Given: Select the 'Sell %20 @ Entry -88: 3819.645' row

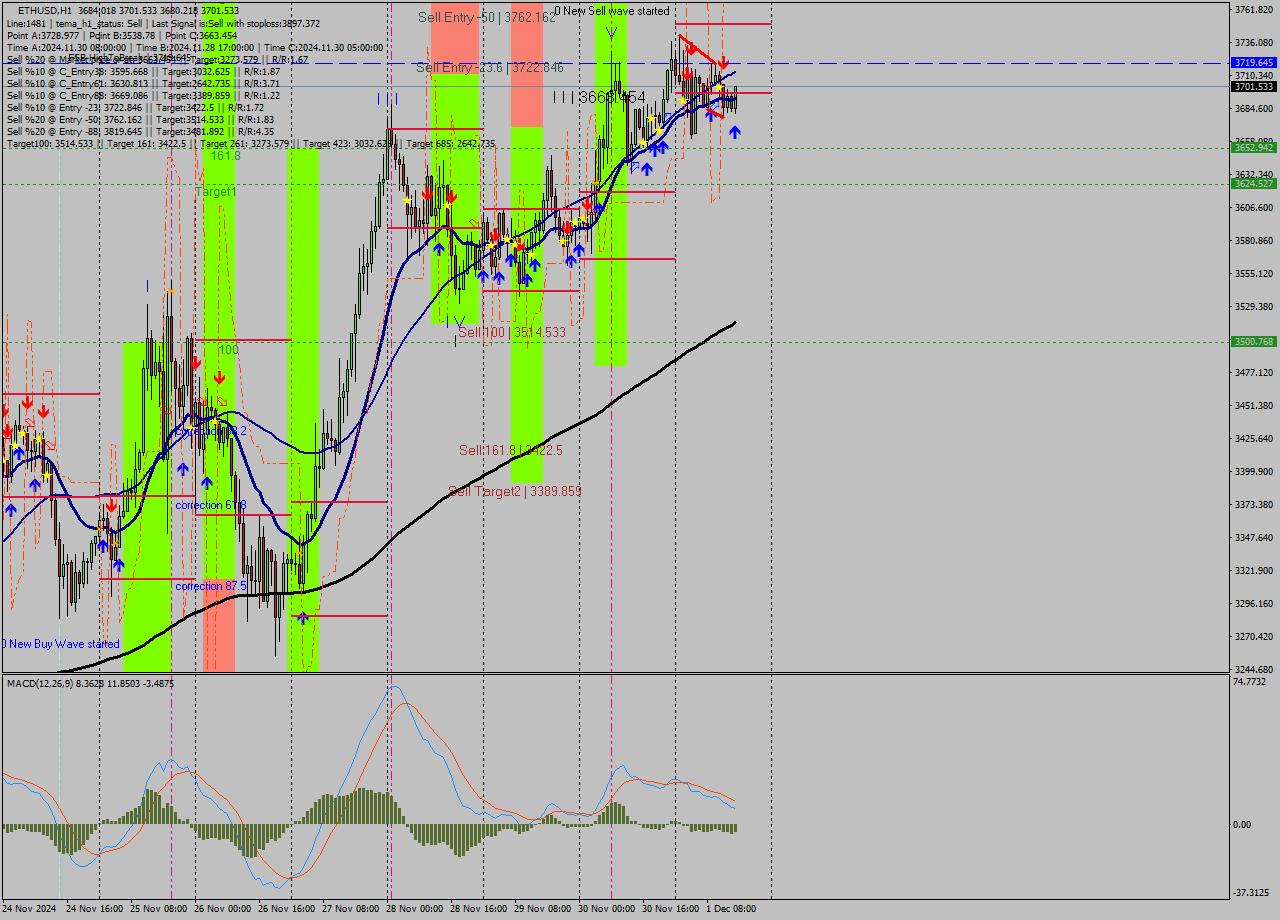Looking at the screenshot, I should 140,131.
